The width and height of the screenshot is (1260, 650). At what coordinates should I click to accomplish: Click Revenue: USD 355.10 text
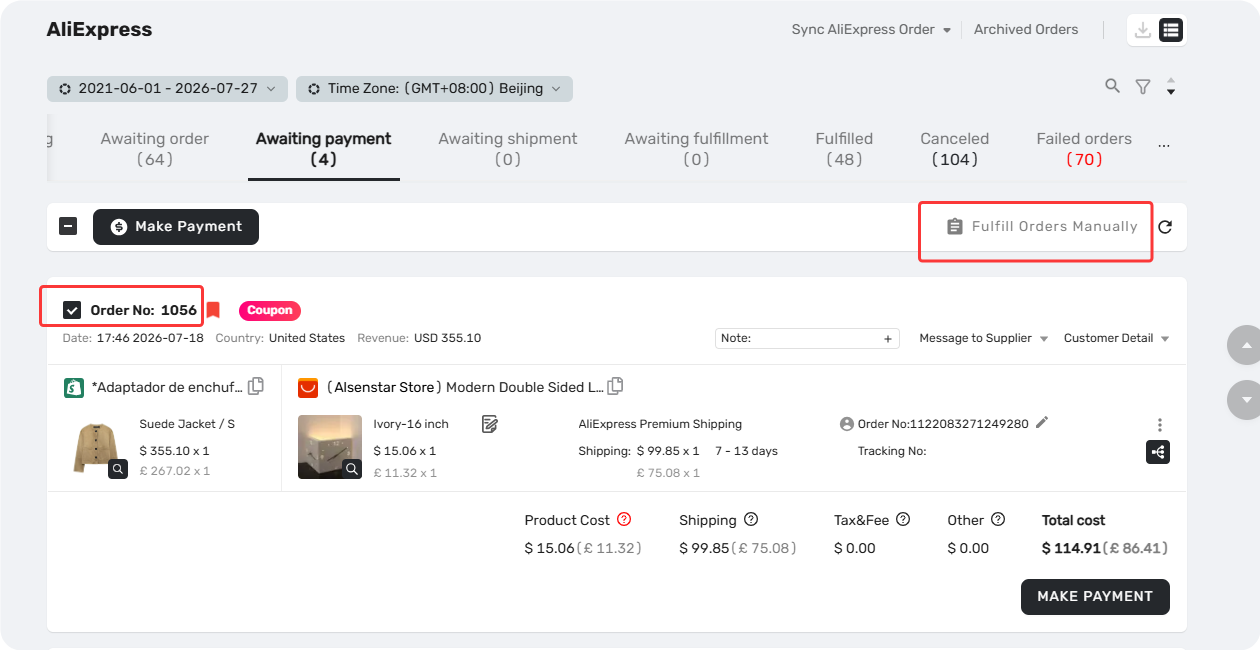click(419, 338)
